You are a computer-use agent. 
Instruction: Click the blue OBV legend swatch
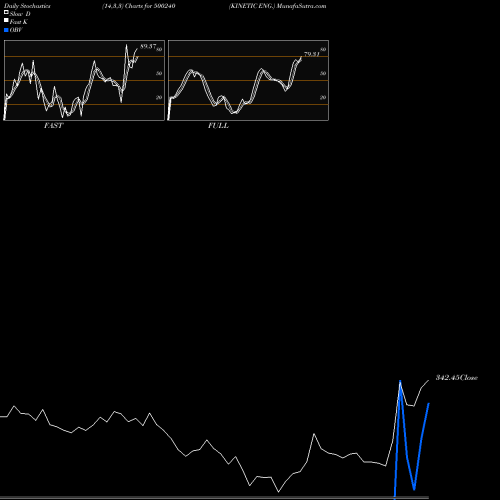[6, 30]
